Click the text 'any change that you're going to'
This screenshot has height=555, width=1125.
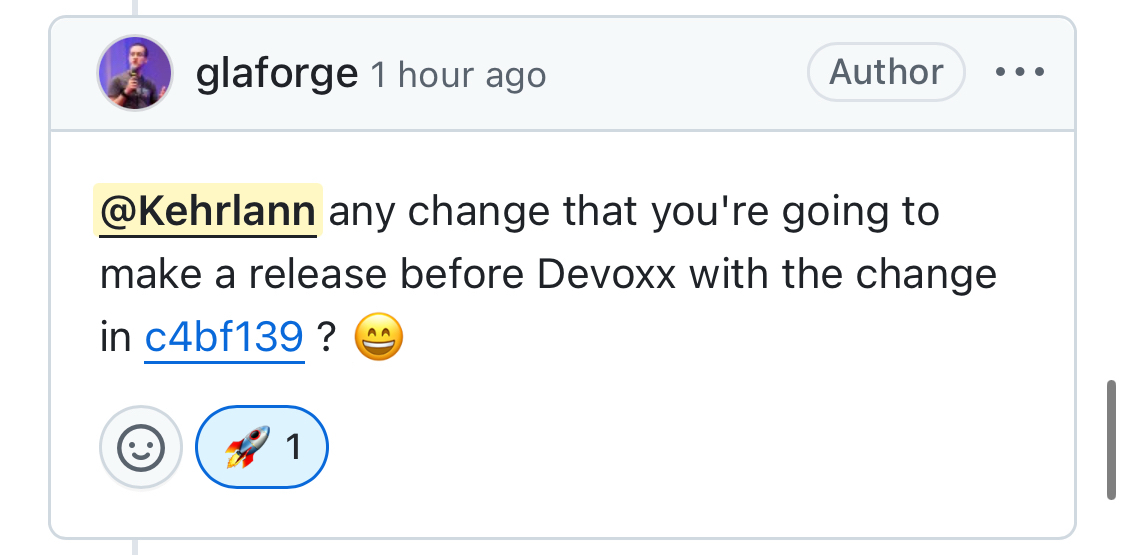634,212
